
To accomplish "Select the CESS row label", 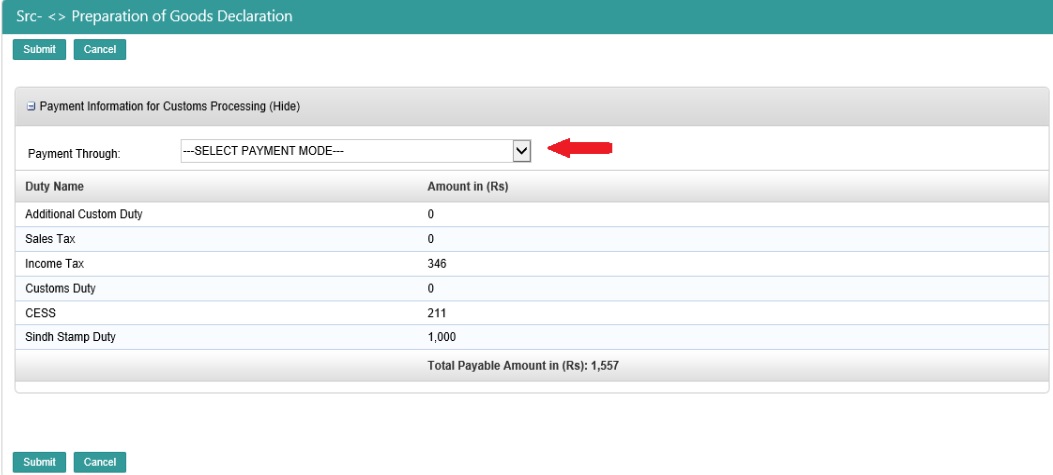I will click(x=40, y=313).
